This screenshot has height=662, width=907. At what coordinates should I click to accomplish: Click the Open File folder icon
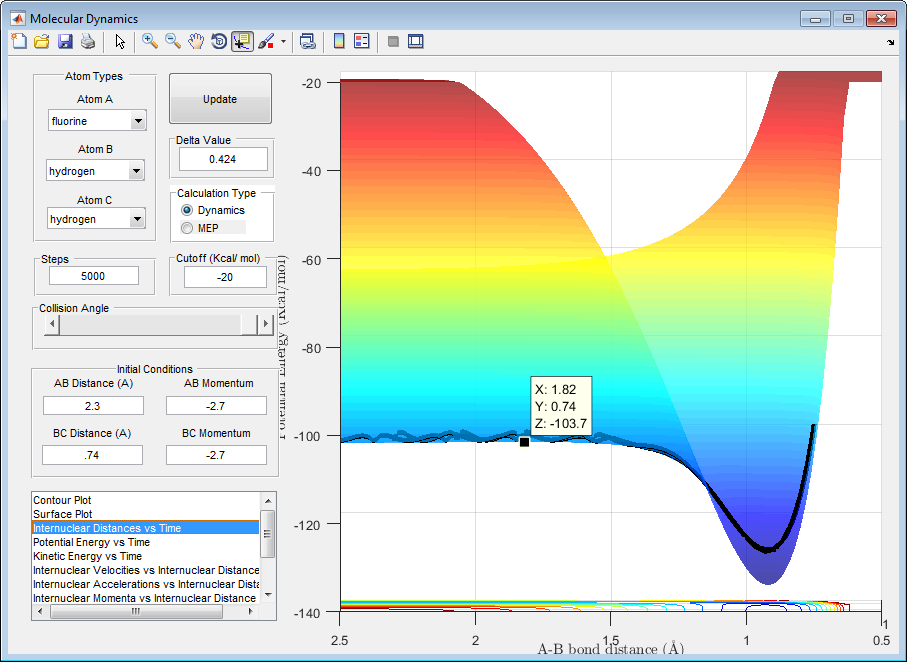point(41,42)
